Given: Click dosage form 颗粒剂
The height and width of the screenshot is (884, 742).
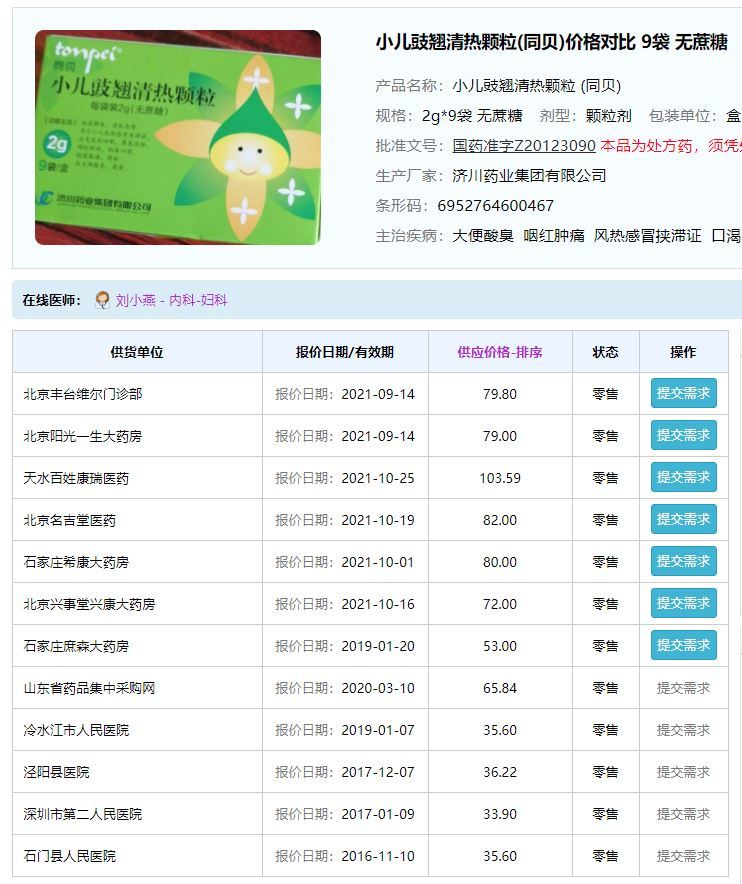Looking at the screenshot, I should tap(608, 116).
